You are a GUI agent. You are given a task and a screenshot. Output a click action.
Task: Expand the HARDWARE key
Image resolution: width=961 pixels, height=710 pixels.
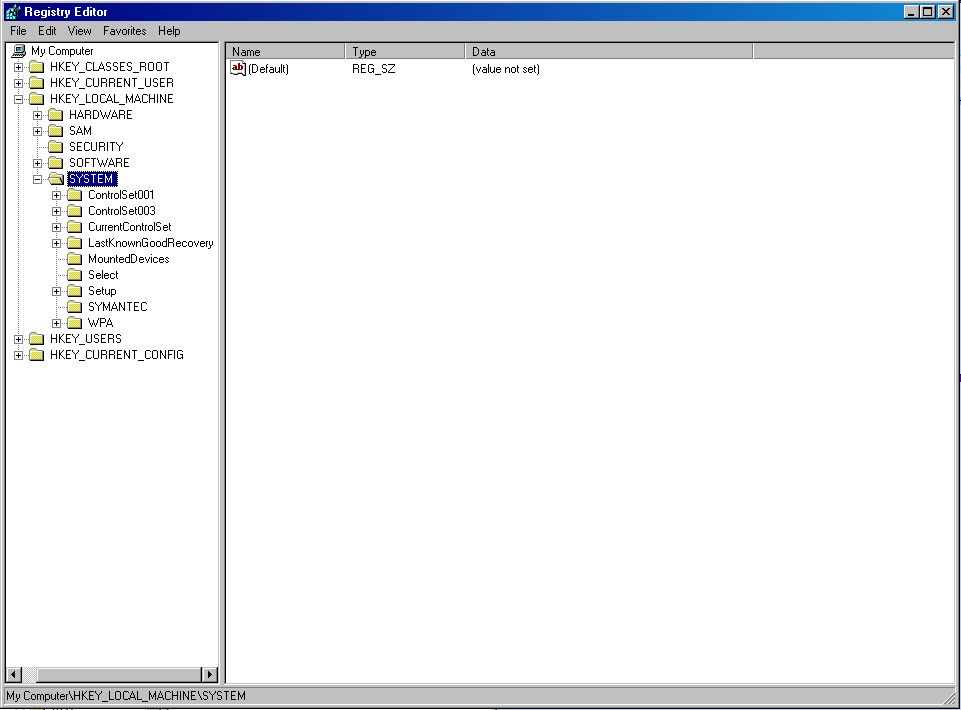pyautogui.click(x=37, y=115)
